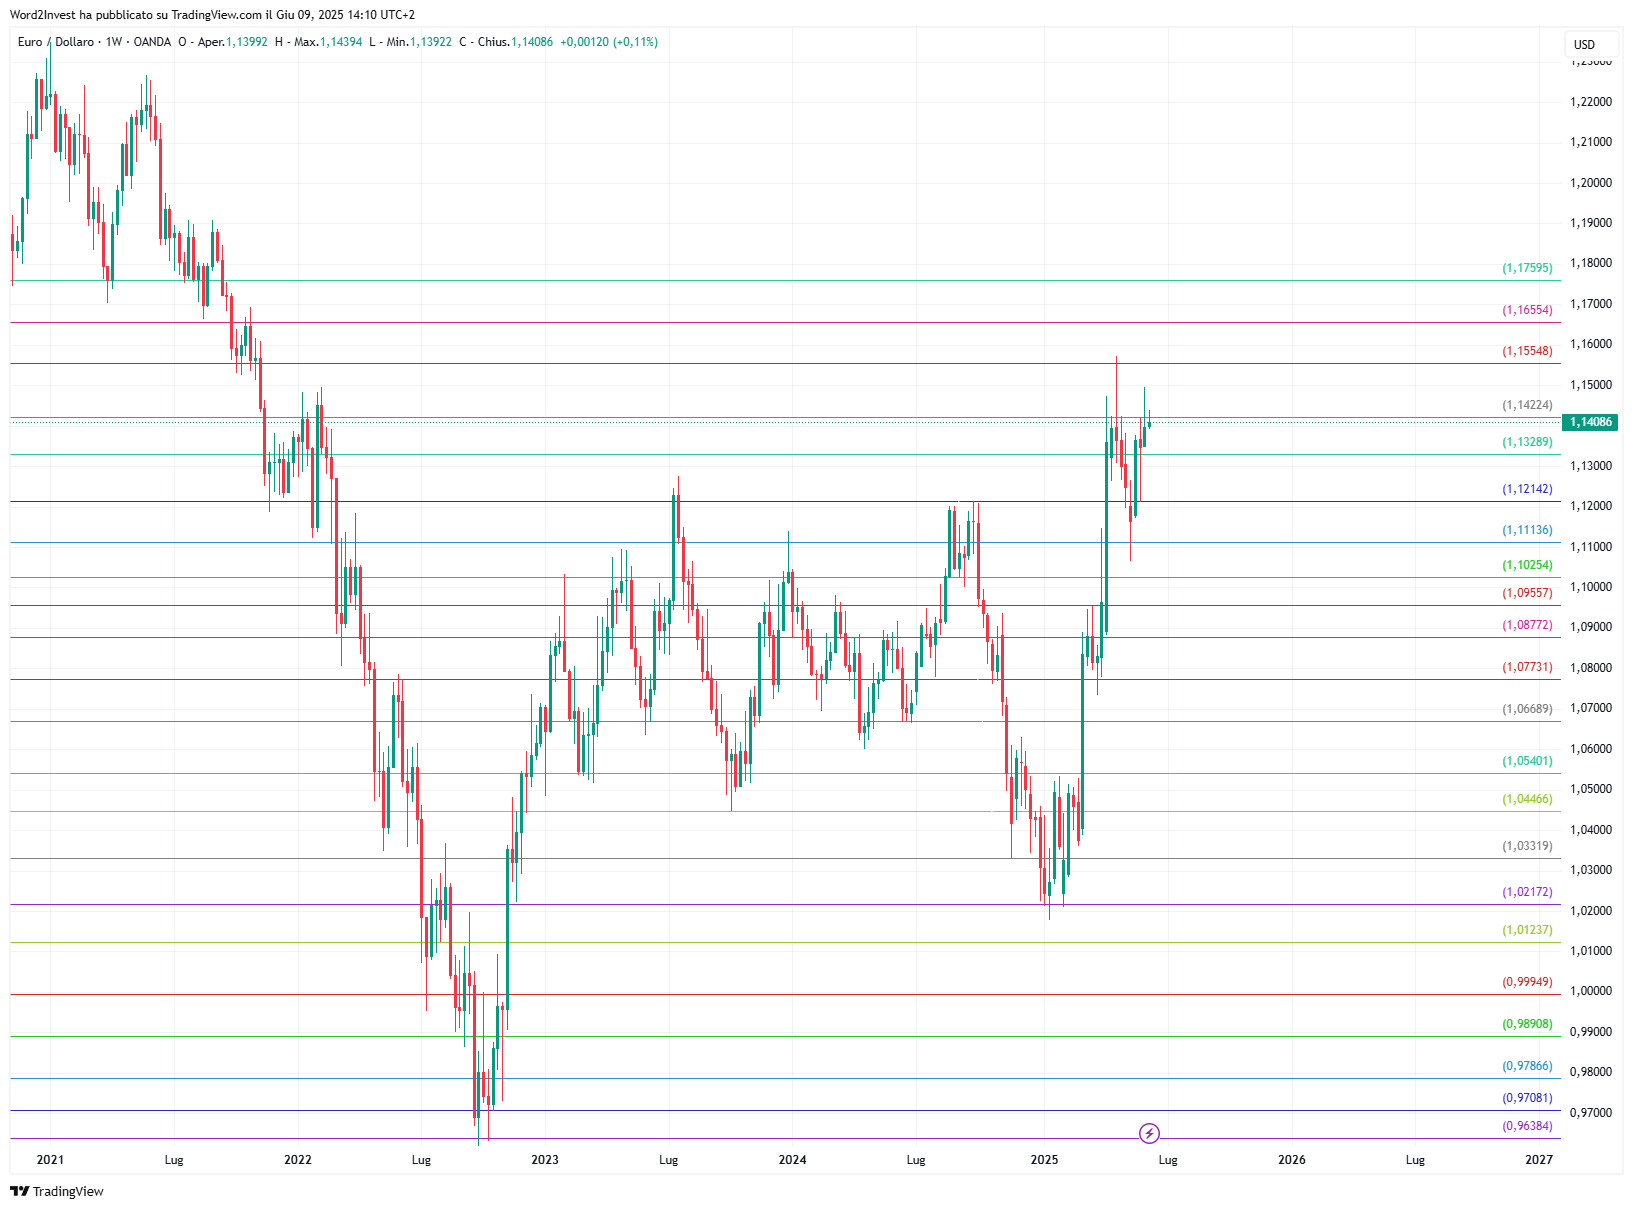This screenshot has height=1209, width=1633.
Task: Click the change value +0,00120 (+0,11%)
Action: pyautogui.click(x=609, y=42)
